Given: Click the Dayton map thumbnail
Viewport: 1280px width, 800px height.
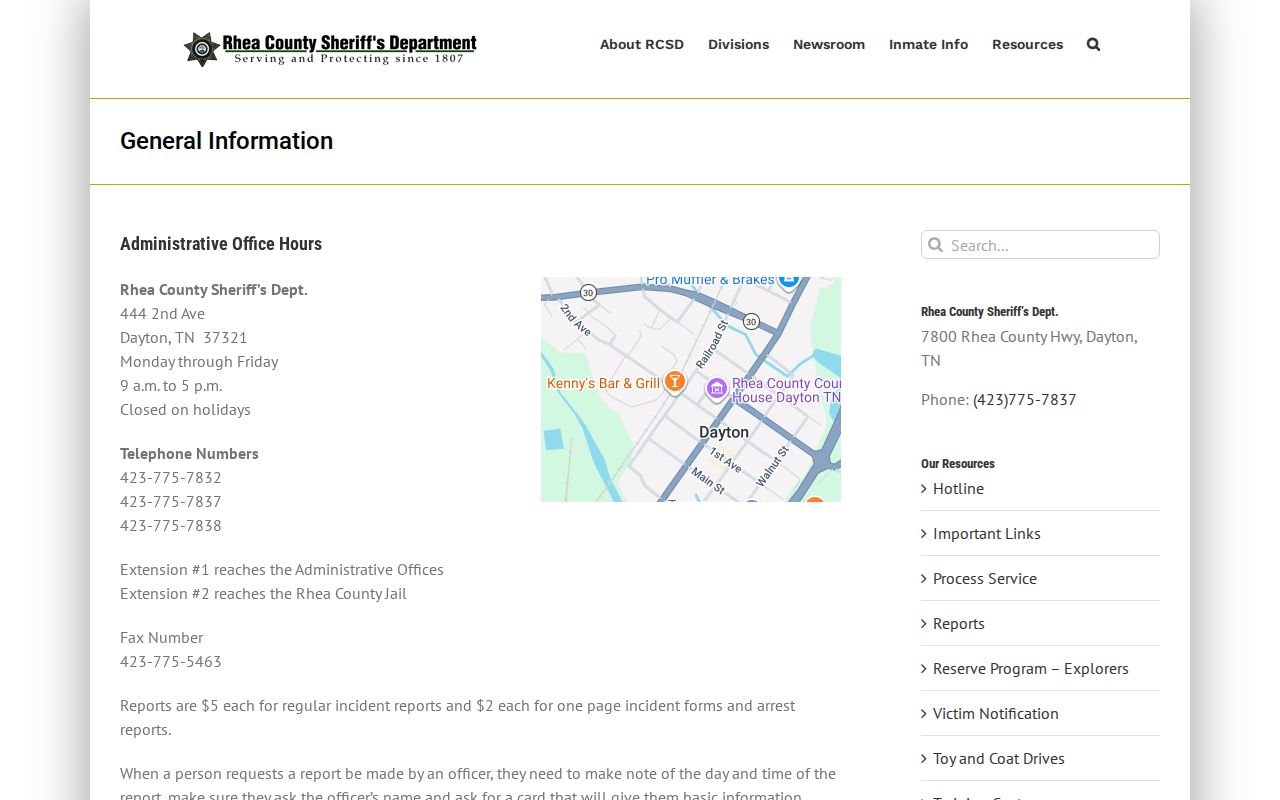Looking at the screenshot, I should (x=691, y=389).
